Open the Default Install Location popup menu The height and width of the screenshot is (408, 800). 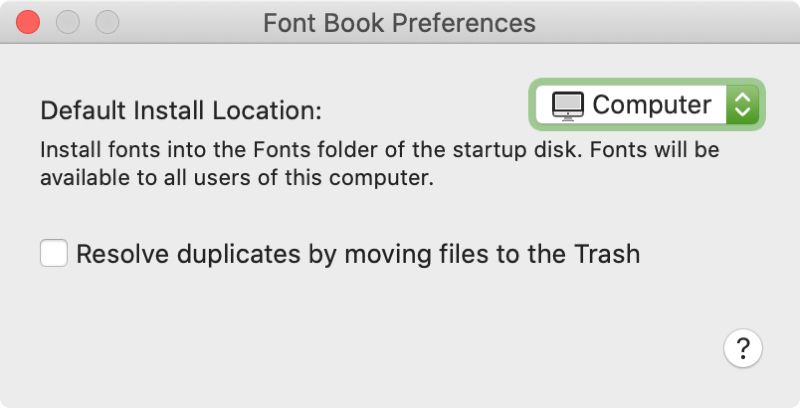pos(647,105)
